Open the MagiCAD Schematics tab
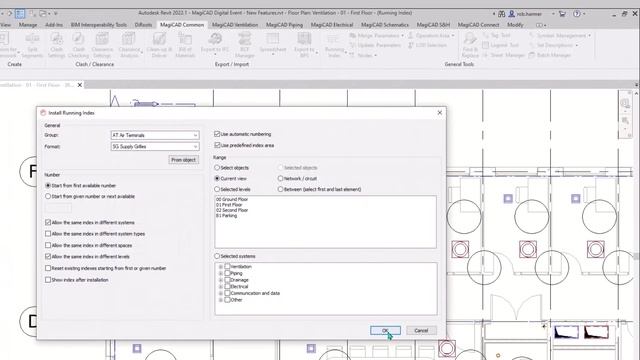This screenshot has width=640, height=360. point(385,25)
